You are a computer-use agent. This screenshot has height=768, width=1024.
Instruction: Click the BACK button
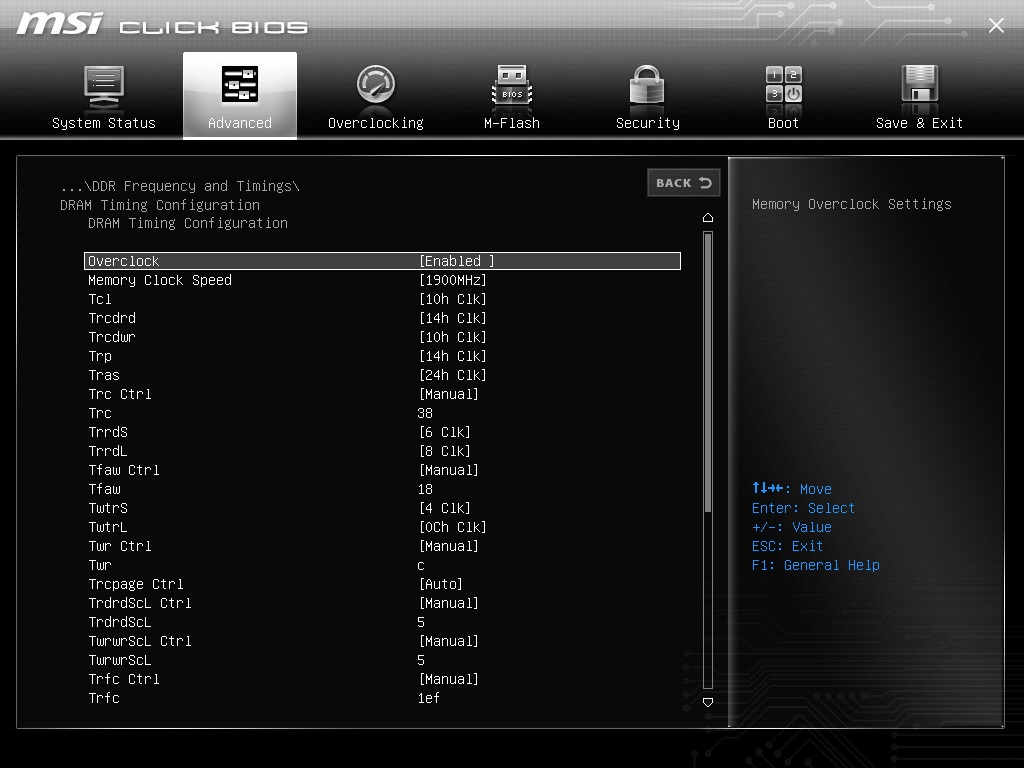684,183
